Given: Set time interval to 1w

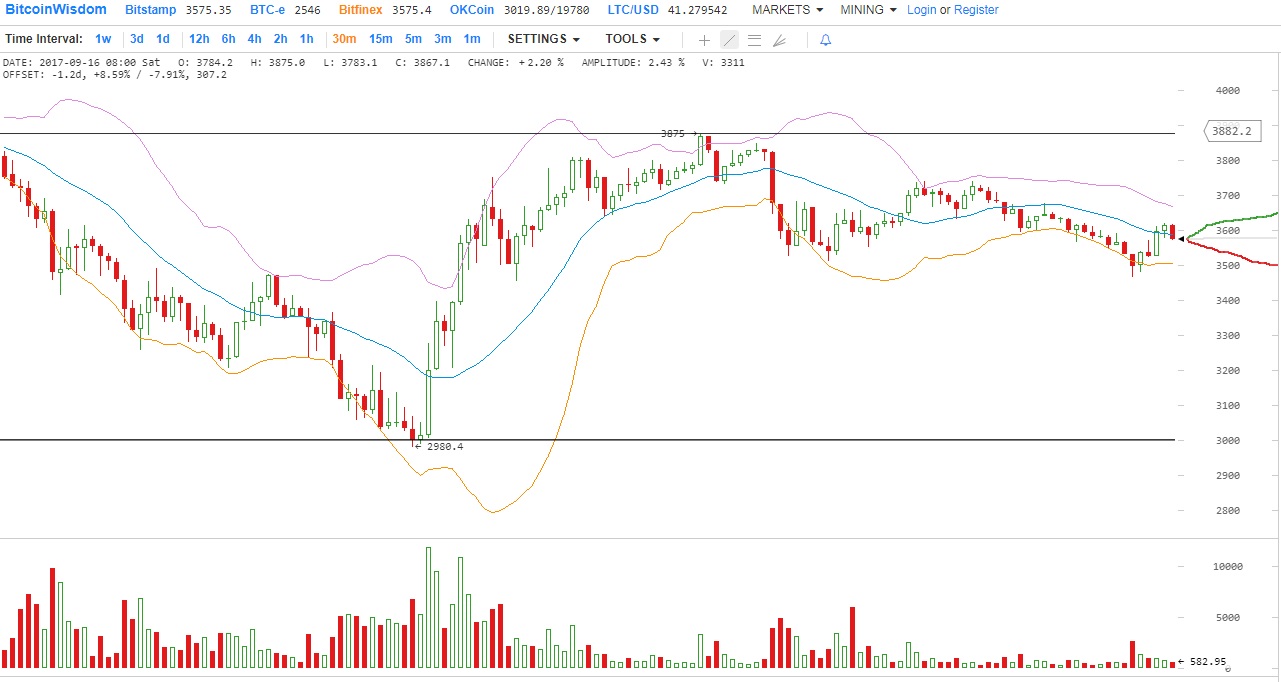Looking at the screenshot, I should point(103,39).
